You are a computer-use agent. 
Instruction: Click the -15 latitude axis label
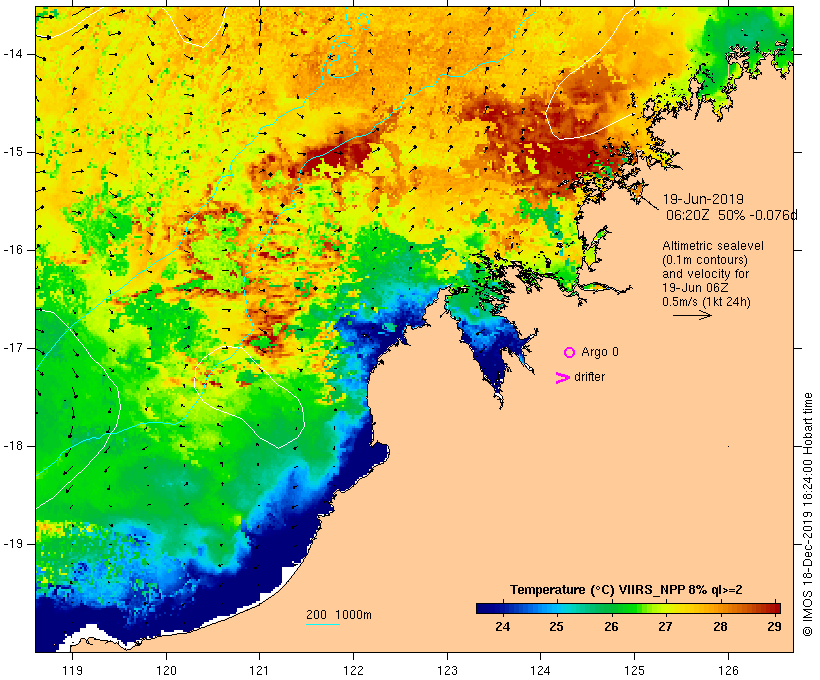[x=13, y=152]
